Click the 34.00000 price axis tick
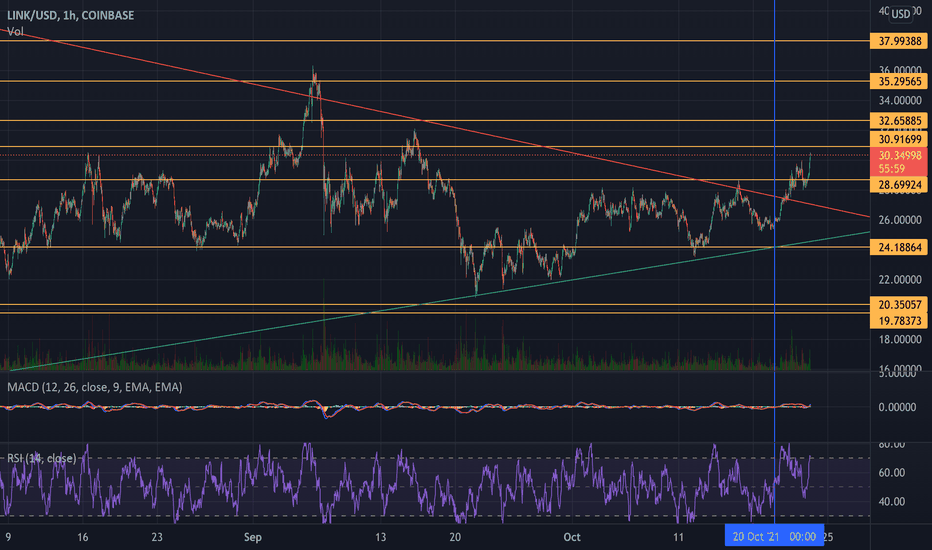This screenshot has width=932, height=550. pos(900,100)
